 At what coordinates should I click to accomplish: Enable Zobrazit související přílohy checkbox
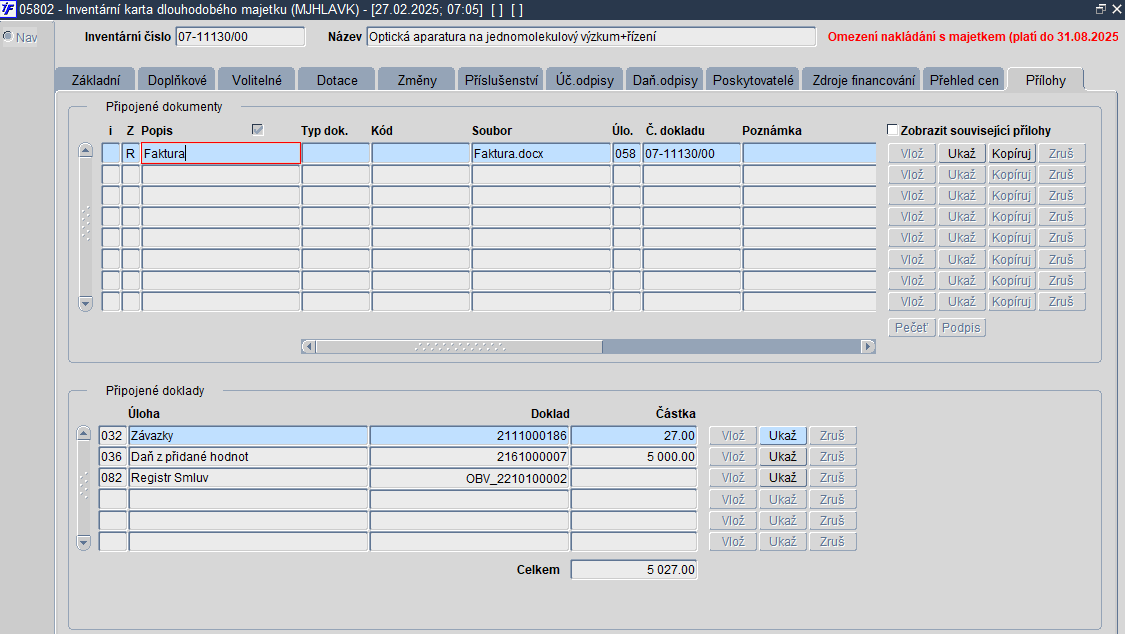click(893, 130)
